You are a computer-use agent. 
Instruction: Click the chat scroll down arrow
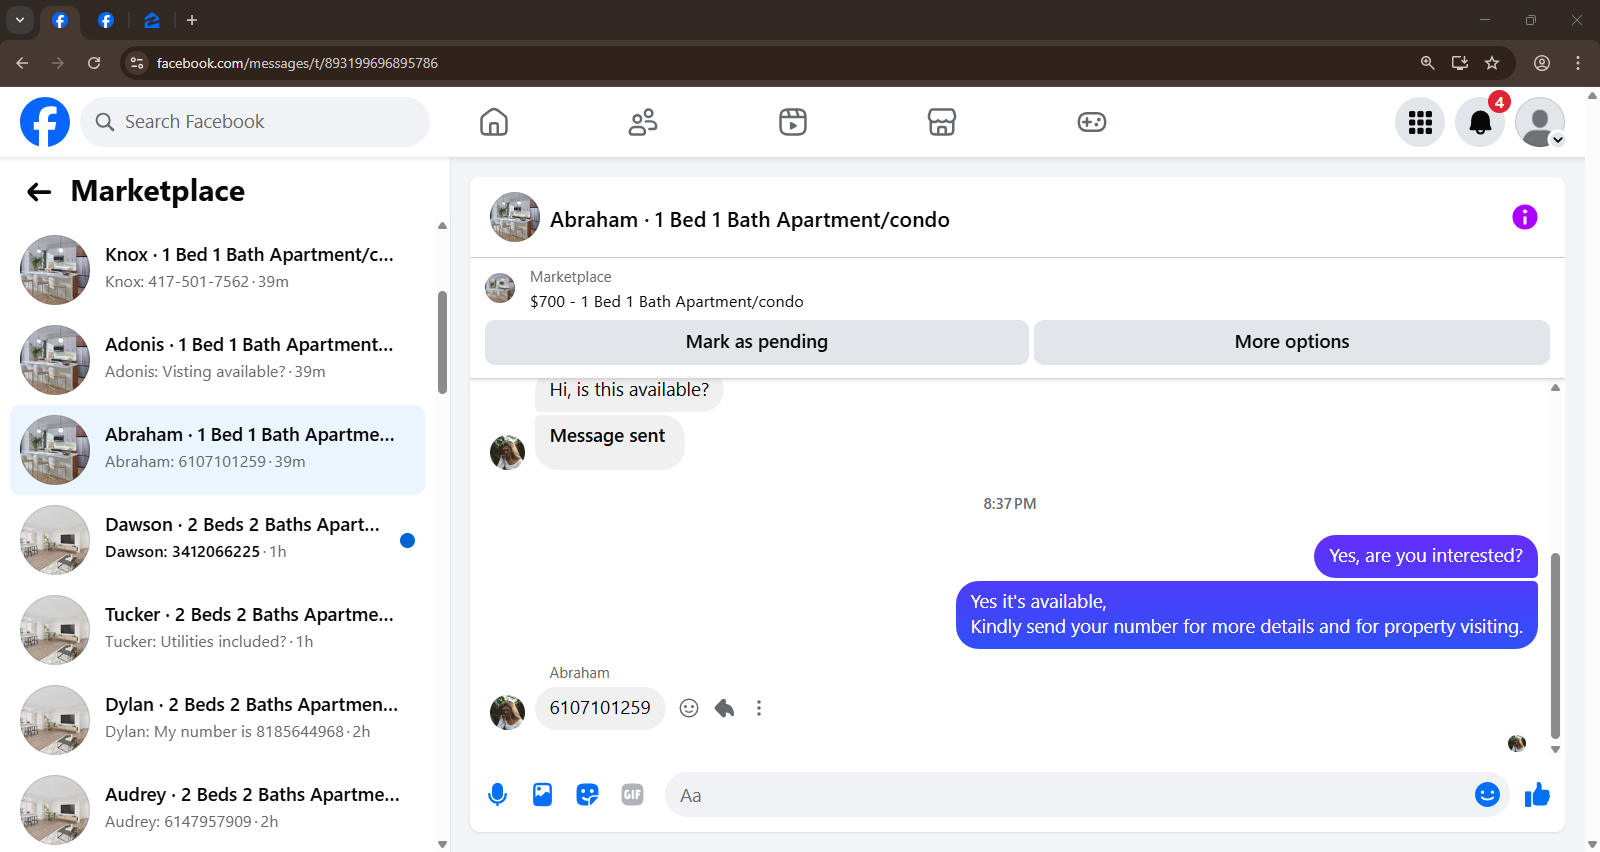click(1555, 749)
